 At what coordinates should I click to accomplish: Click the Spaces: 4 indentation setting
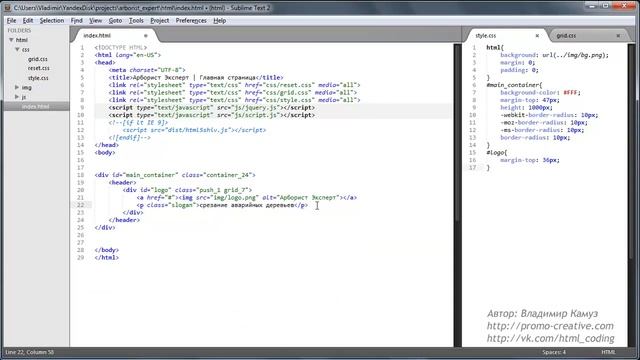554,352
